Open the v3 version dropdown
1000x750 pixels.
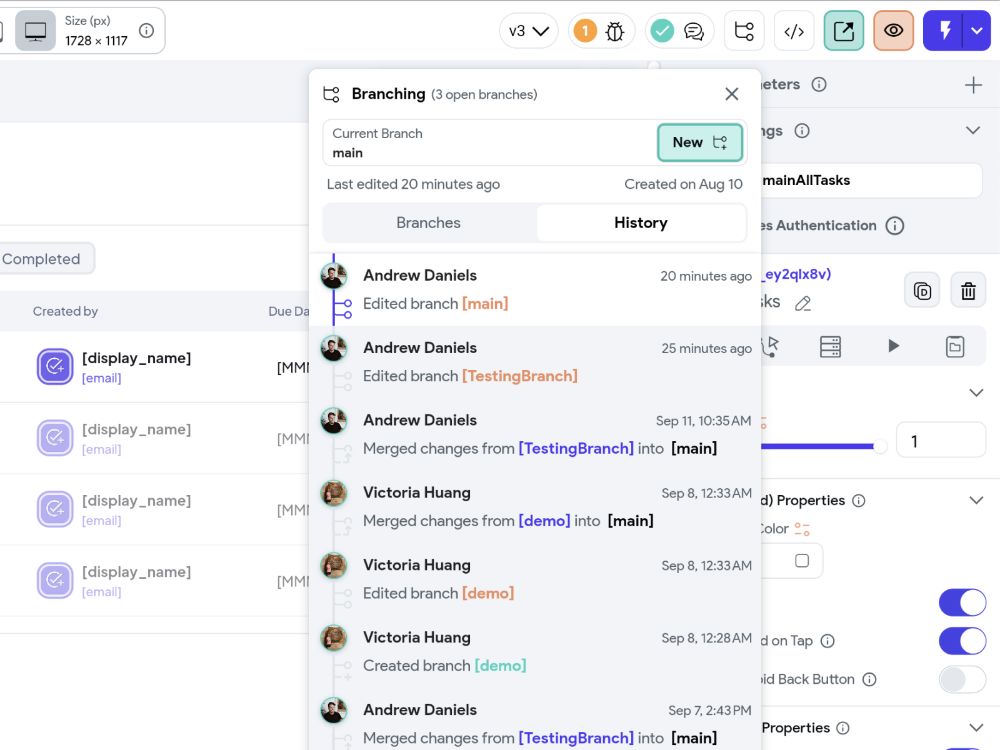click(528, 31)
